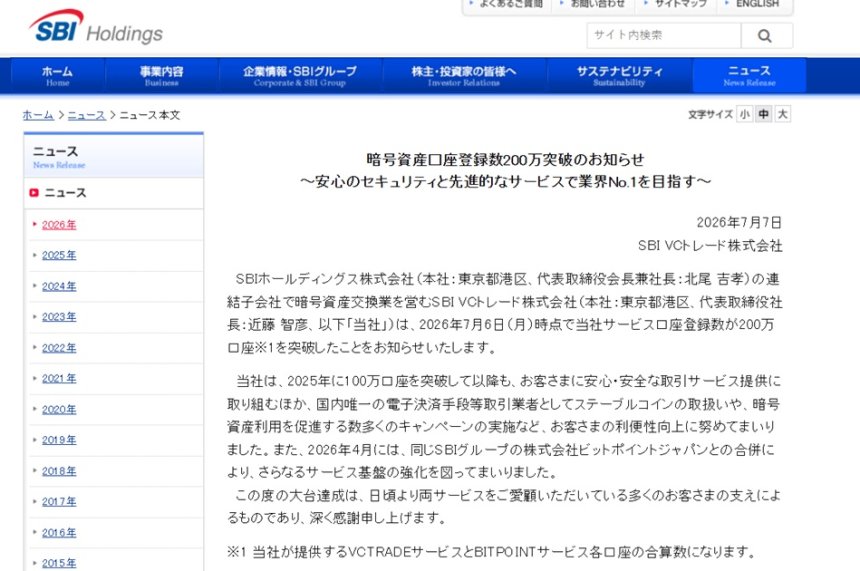Viewport: 860px width, 571px height.
Task: Open the 2024年 news archive
Action: 59,286
